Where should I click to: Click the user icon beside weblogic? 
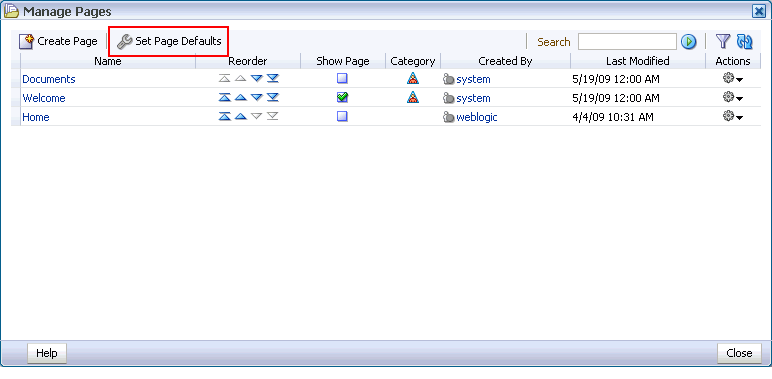(449, 117)
